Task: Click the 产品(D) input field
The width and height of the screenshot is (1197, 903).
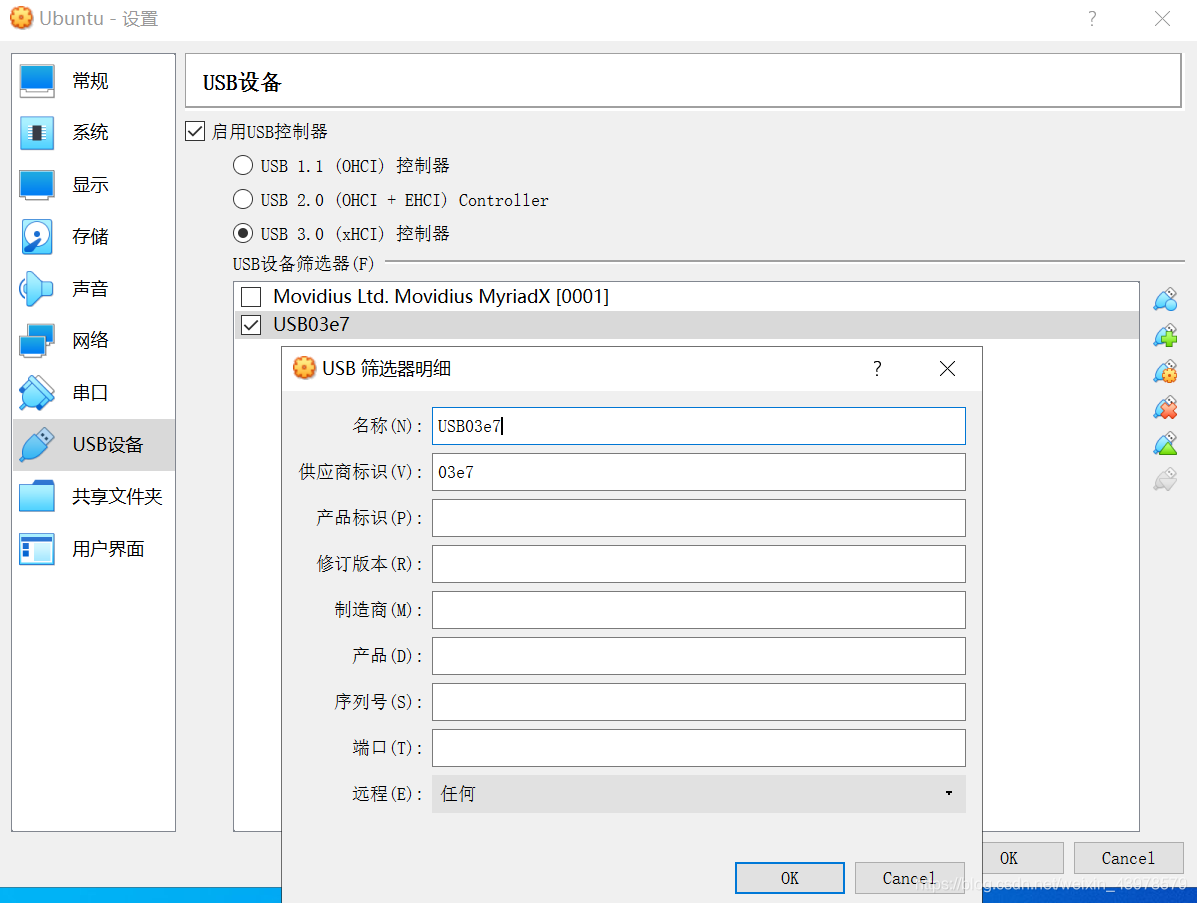Action: (699, 656)
